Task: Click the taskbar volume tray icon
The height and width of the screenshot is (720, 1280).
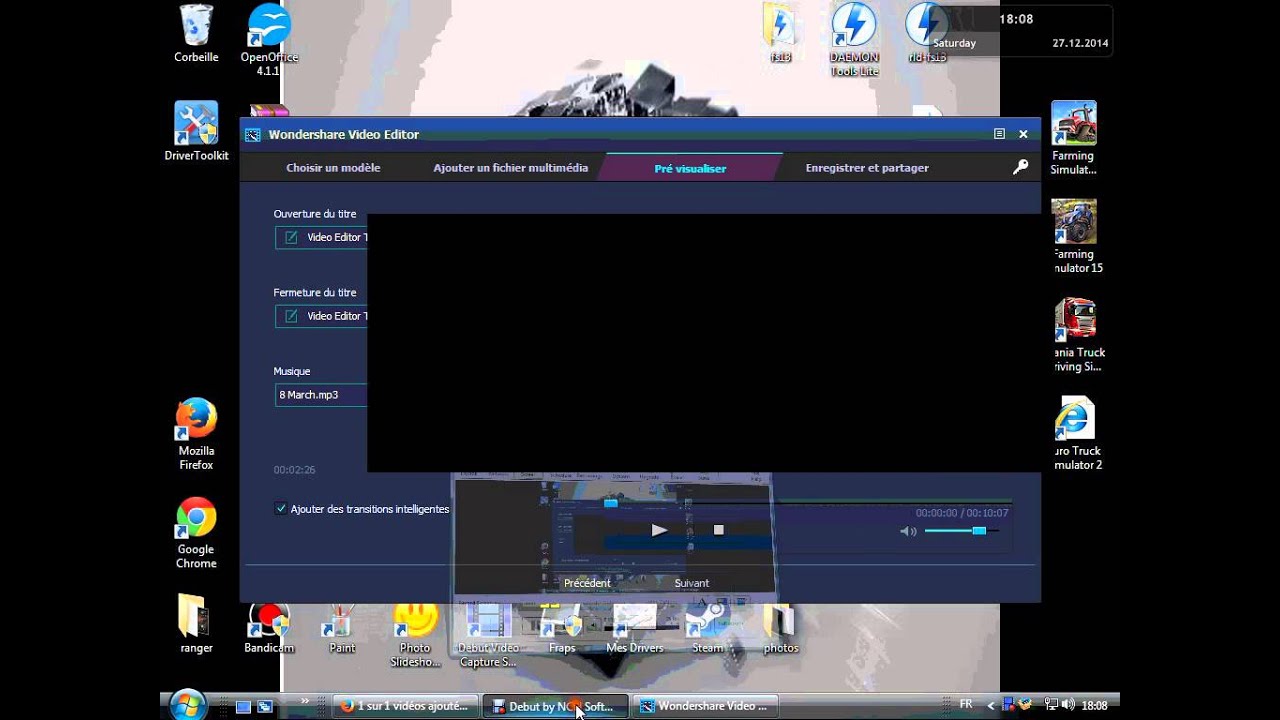Action: 1069,705
